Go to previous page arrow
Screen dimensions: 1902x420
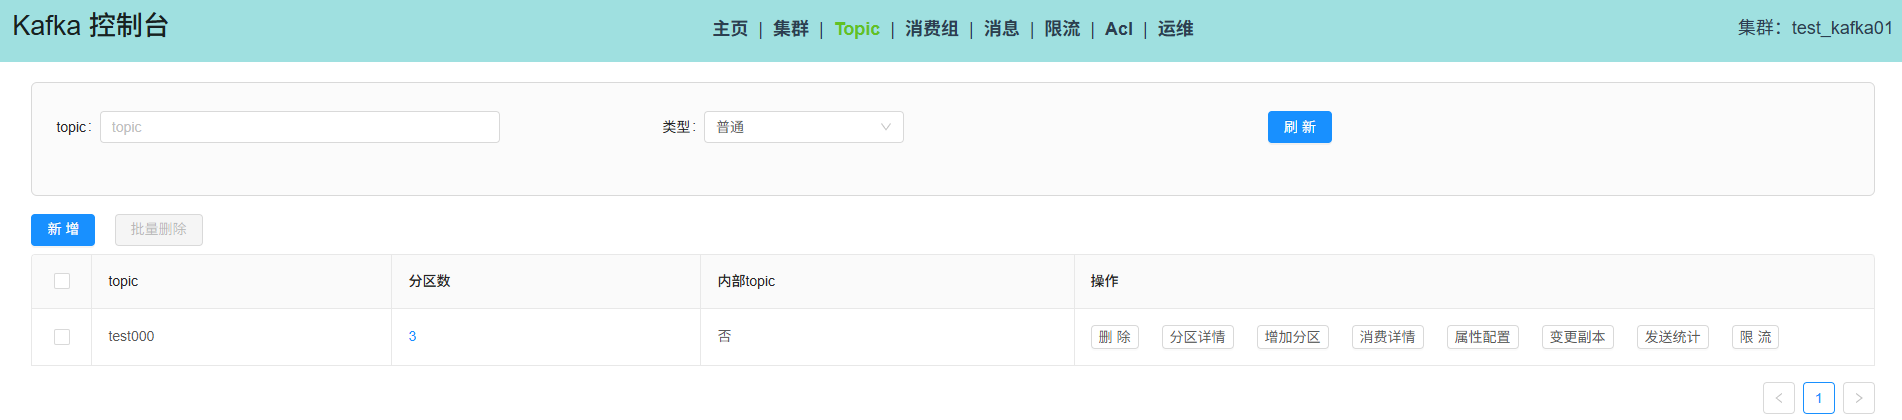pos(1779,398)
